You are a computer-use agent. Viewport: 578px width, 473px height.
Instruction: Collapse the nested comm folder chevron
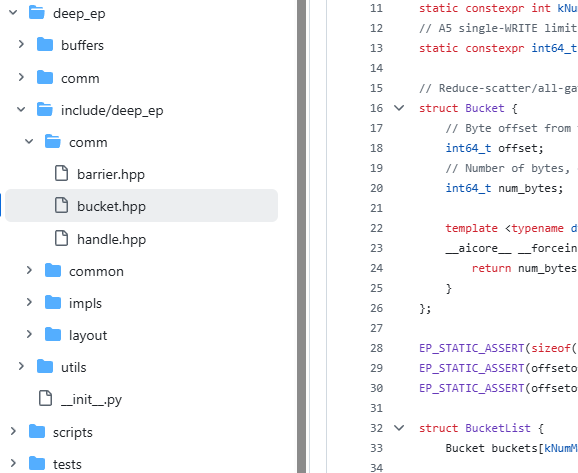click(29, 142)
